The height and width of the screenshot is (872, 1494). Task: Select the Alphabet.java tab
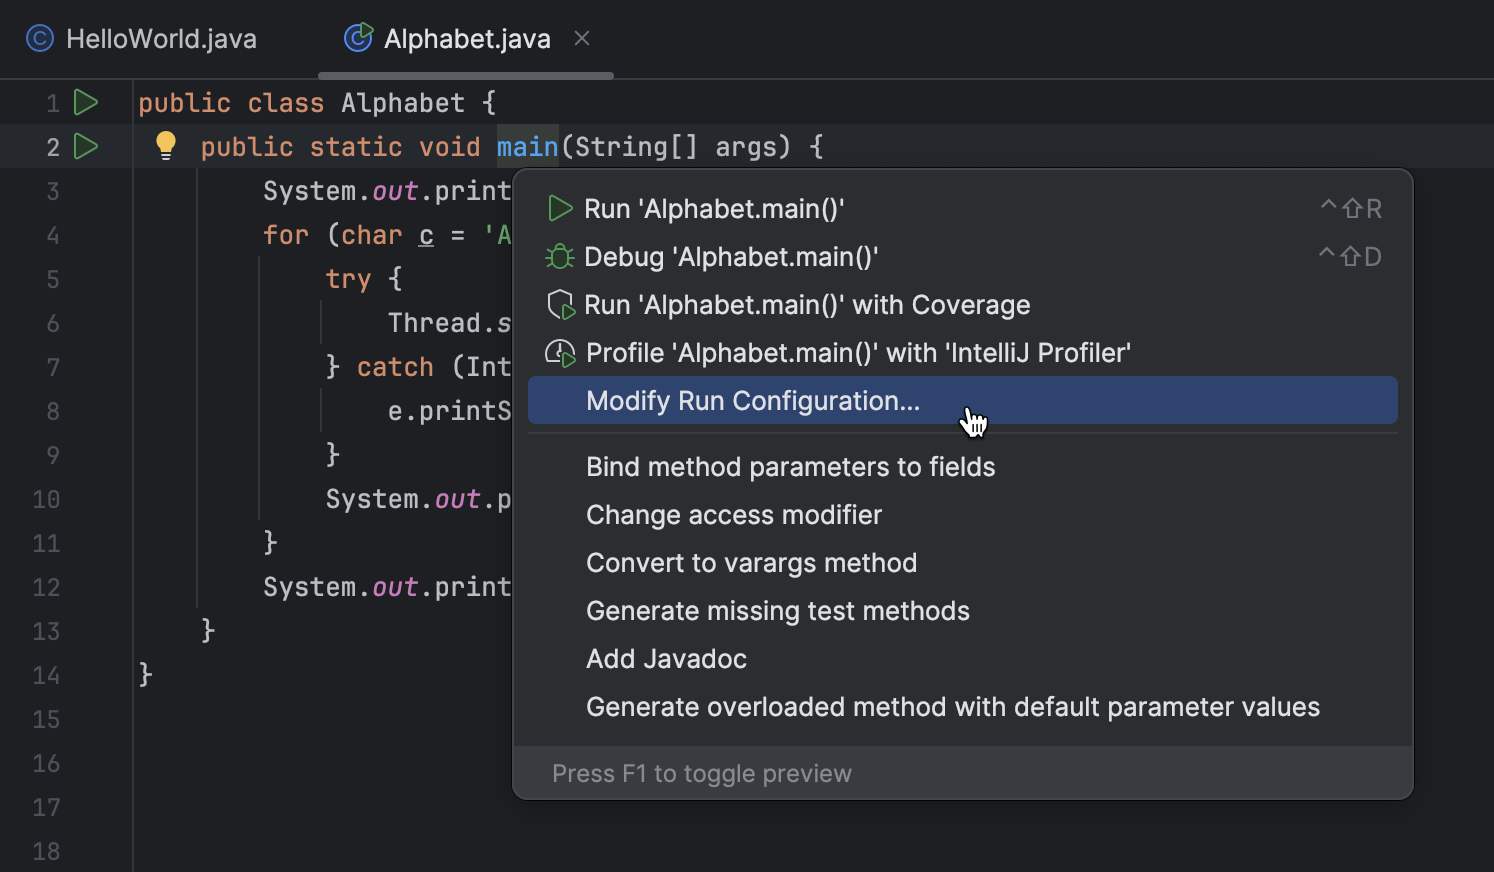pyautogui.click(x=466, y=38)
